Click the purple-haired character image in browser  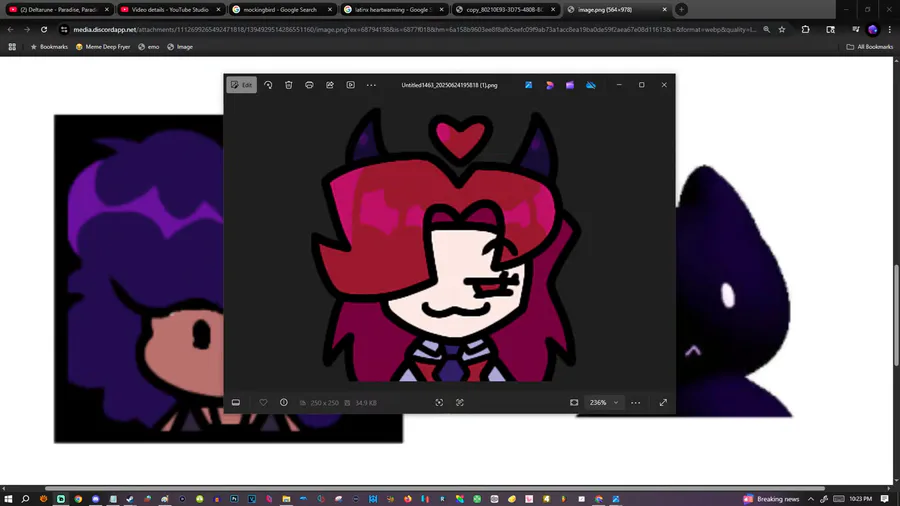138,278
